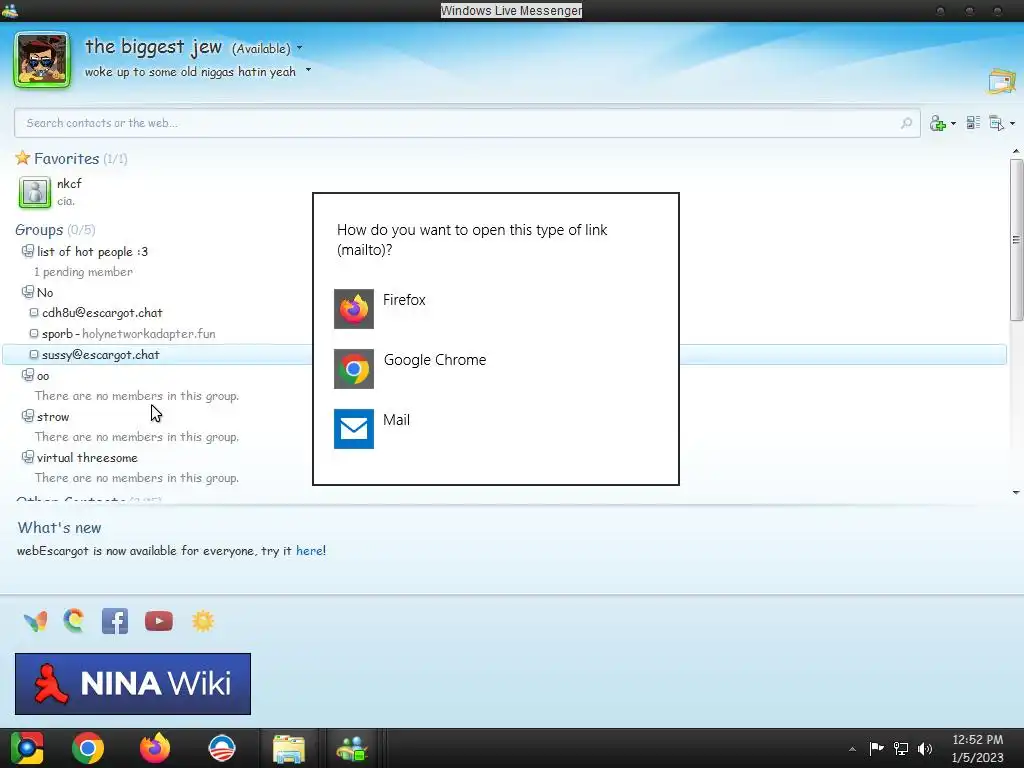Show hidden tray icons arrow
1024x768 pixels.
(852, 749)
